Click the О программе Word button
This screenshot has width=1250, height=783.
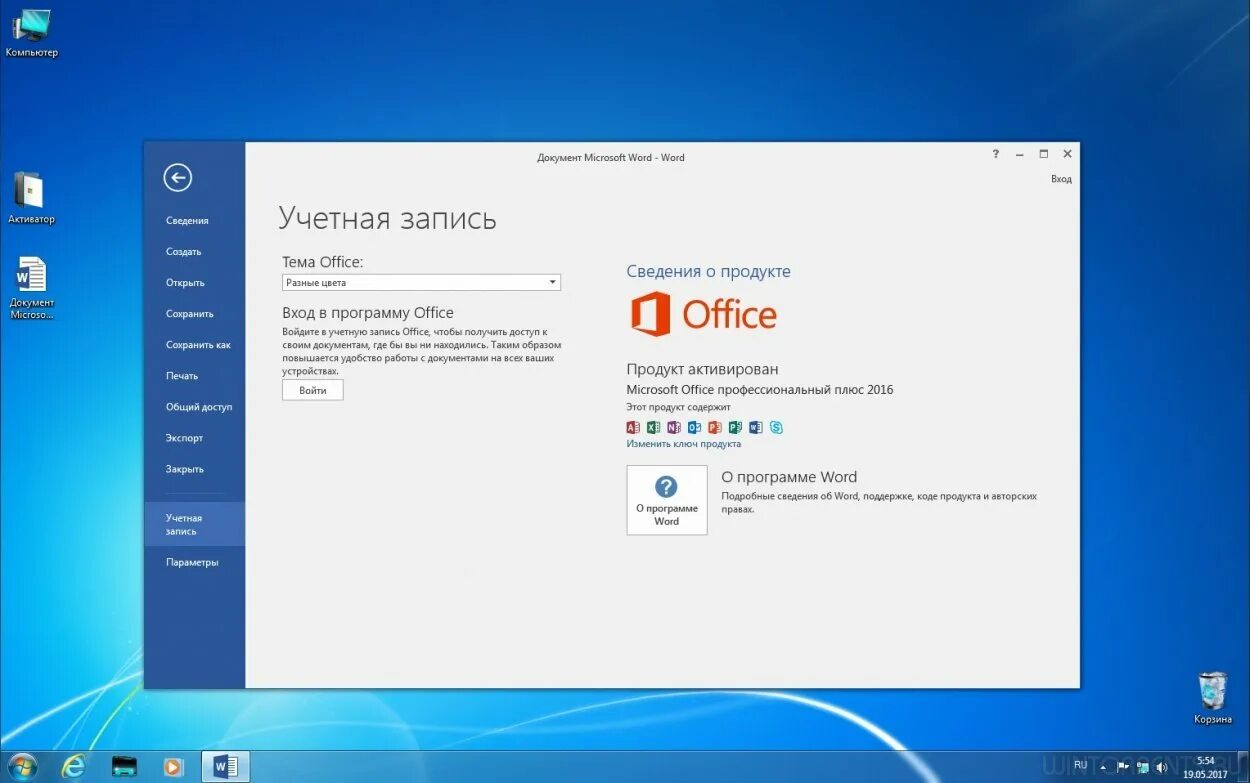[x=667, y=500]
